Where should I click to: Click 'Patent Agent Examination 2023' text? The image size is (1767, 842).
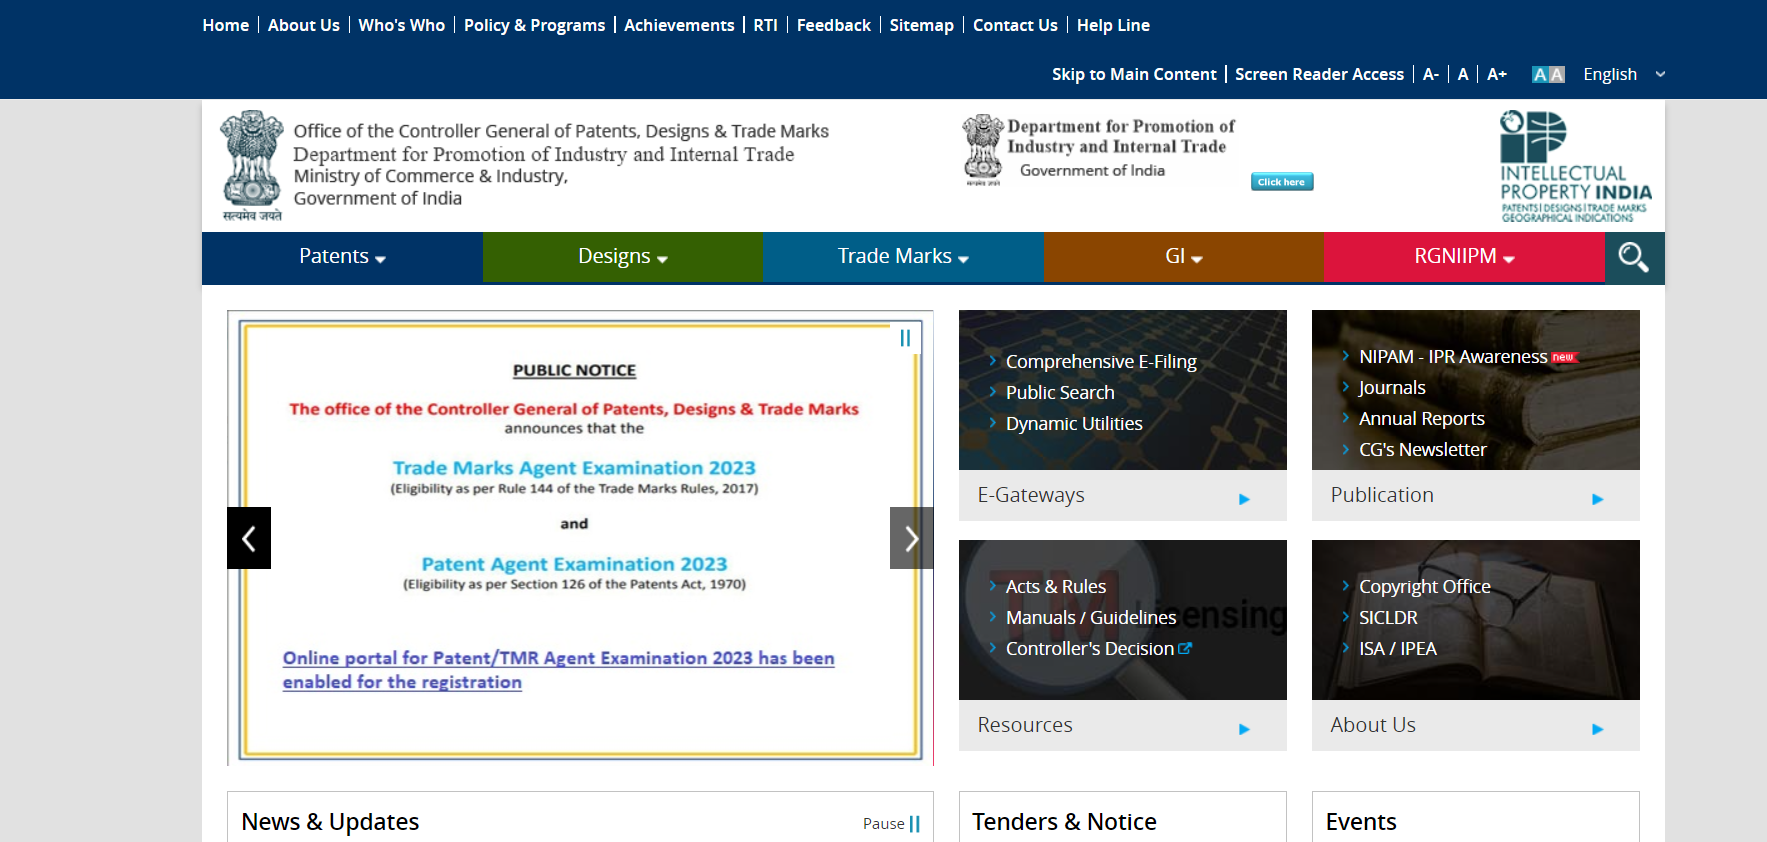(574, 564)
